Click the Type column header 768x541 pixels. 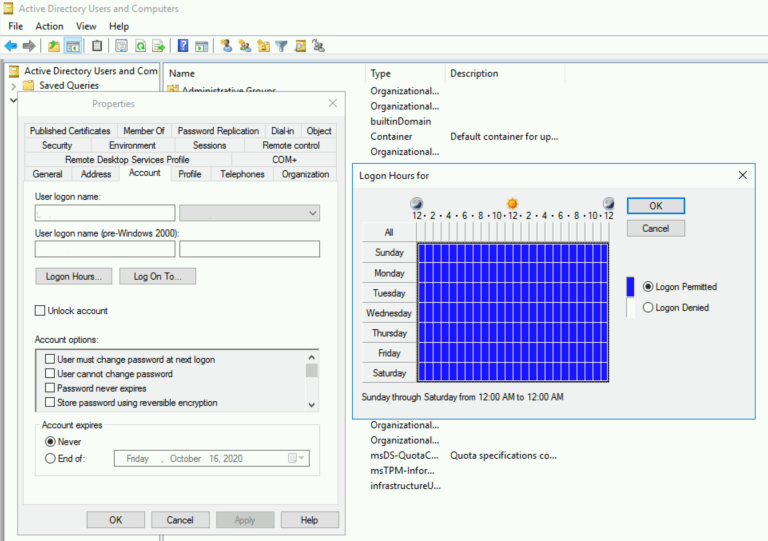point(405,73)
